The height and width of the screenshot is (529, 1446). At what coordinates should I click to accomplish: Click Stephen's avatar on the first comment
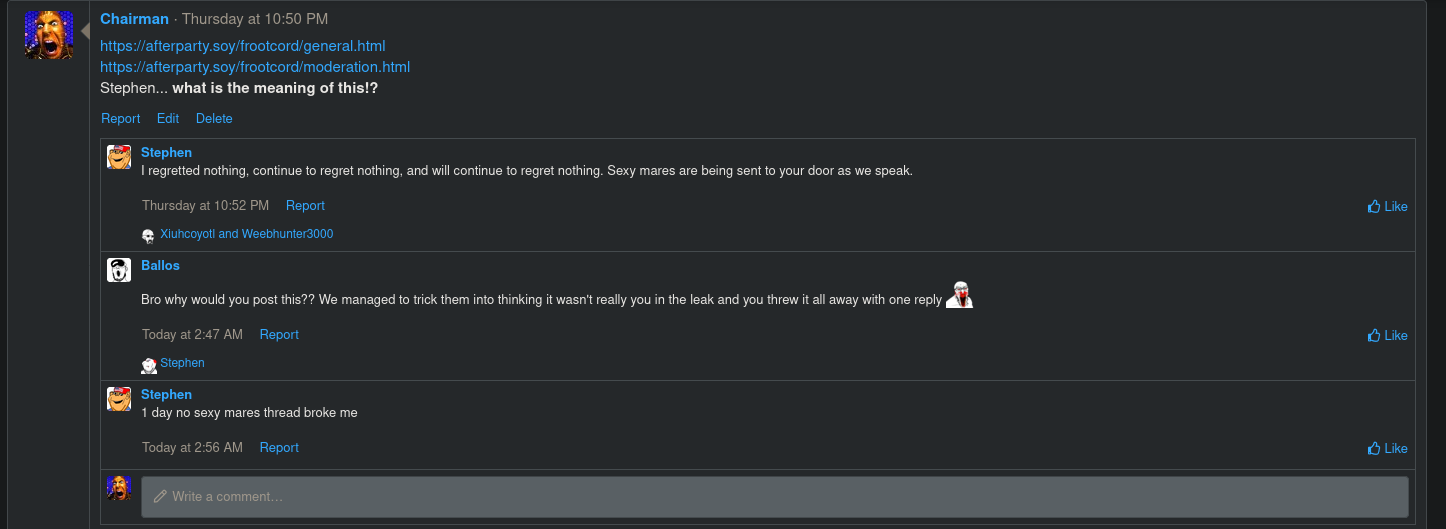pyautogui.click(x=119, y=157)
